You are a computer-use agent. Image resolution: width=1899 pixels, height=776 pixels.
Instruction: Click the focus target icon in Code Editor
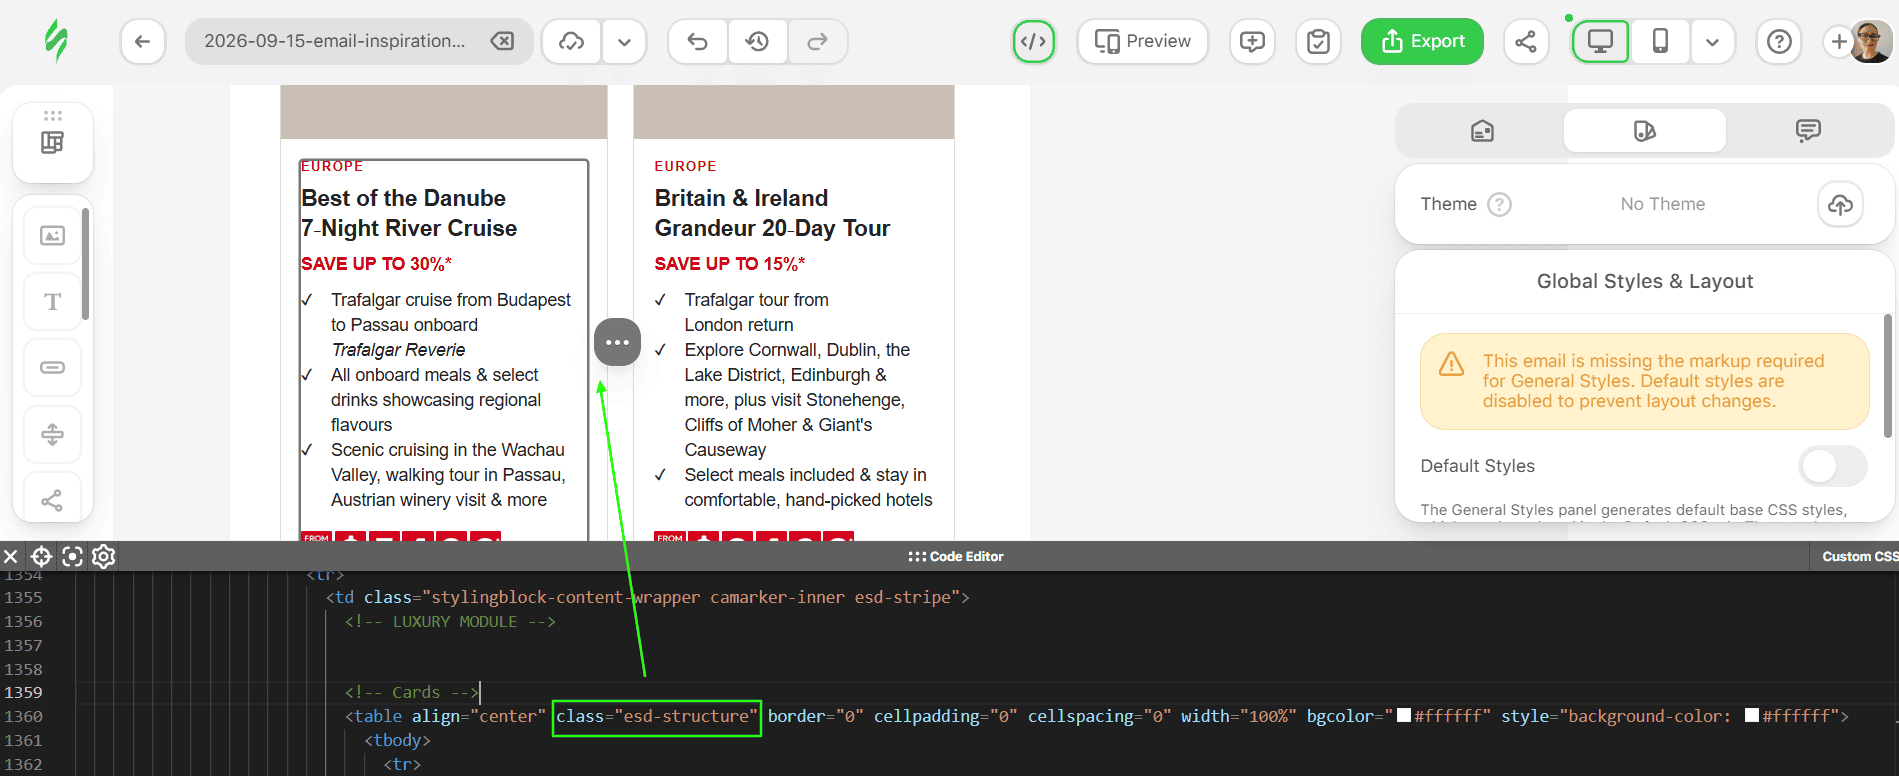point(72,556)
